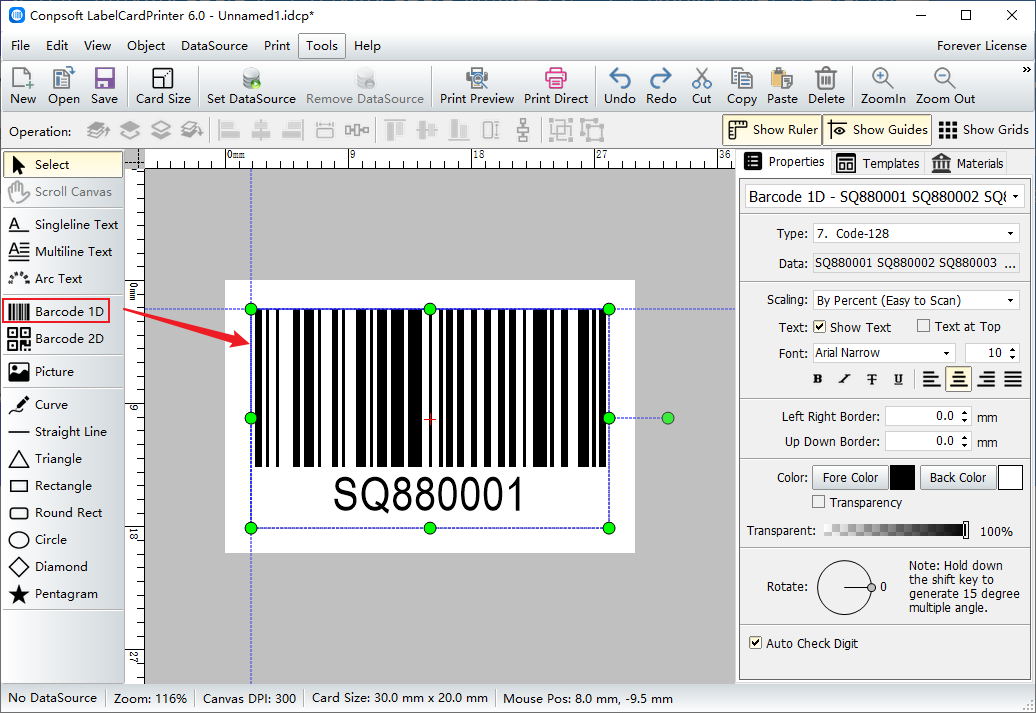Select the Arc Text tool
Image resolution: width=1036 pixels, height=713 pixels.
click(63, 279)
